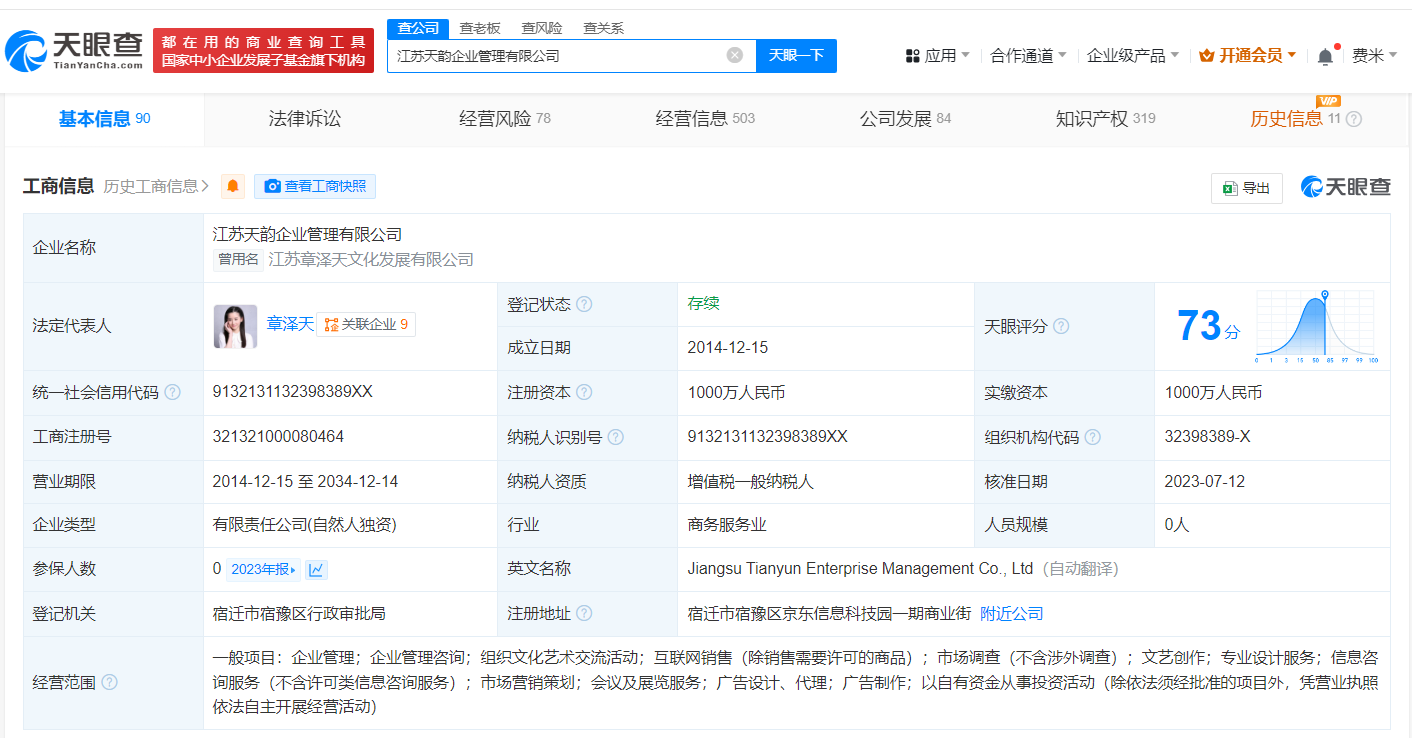Open the 公司发展 tab
Image resolution: width=1412 pixels, height=738 pixels.
(905, 119)
